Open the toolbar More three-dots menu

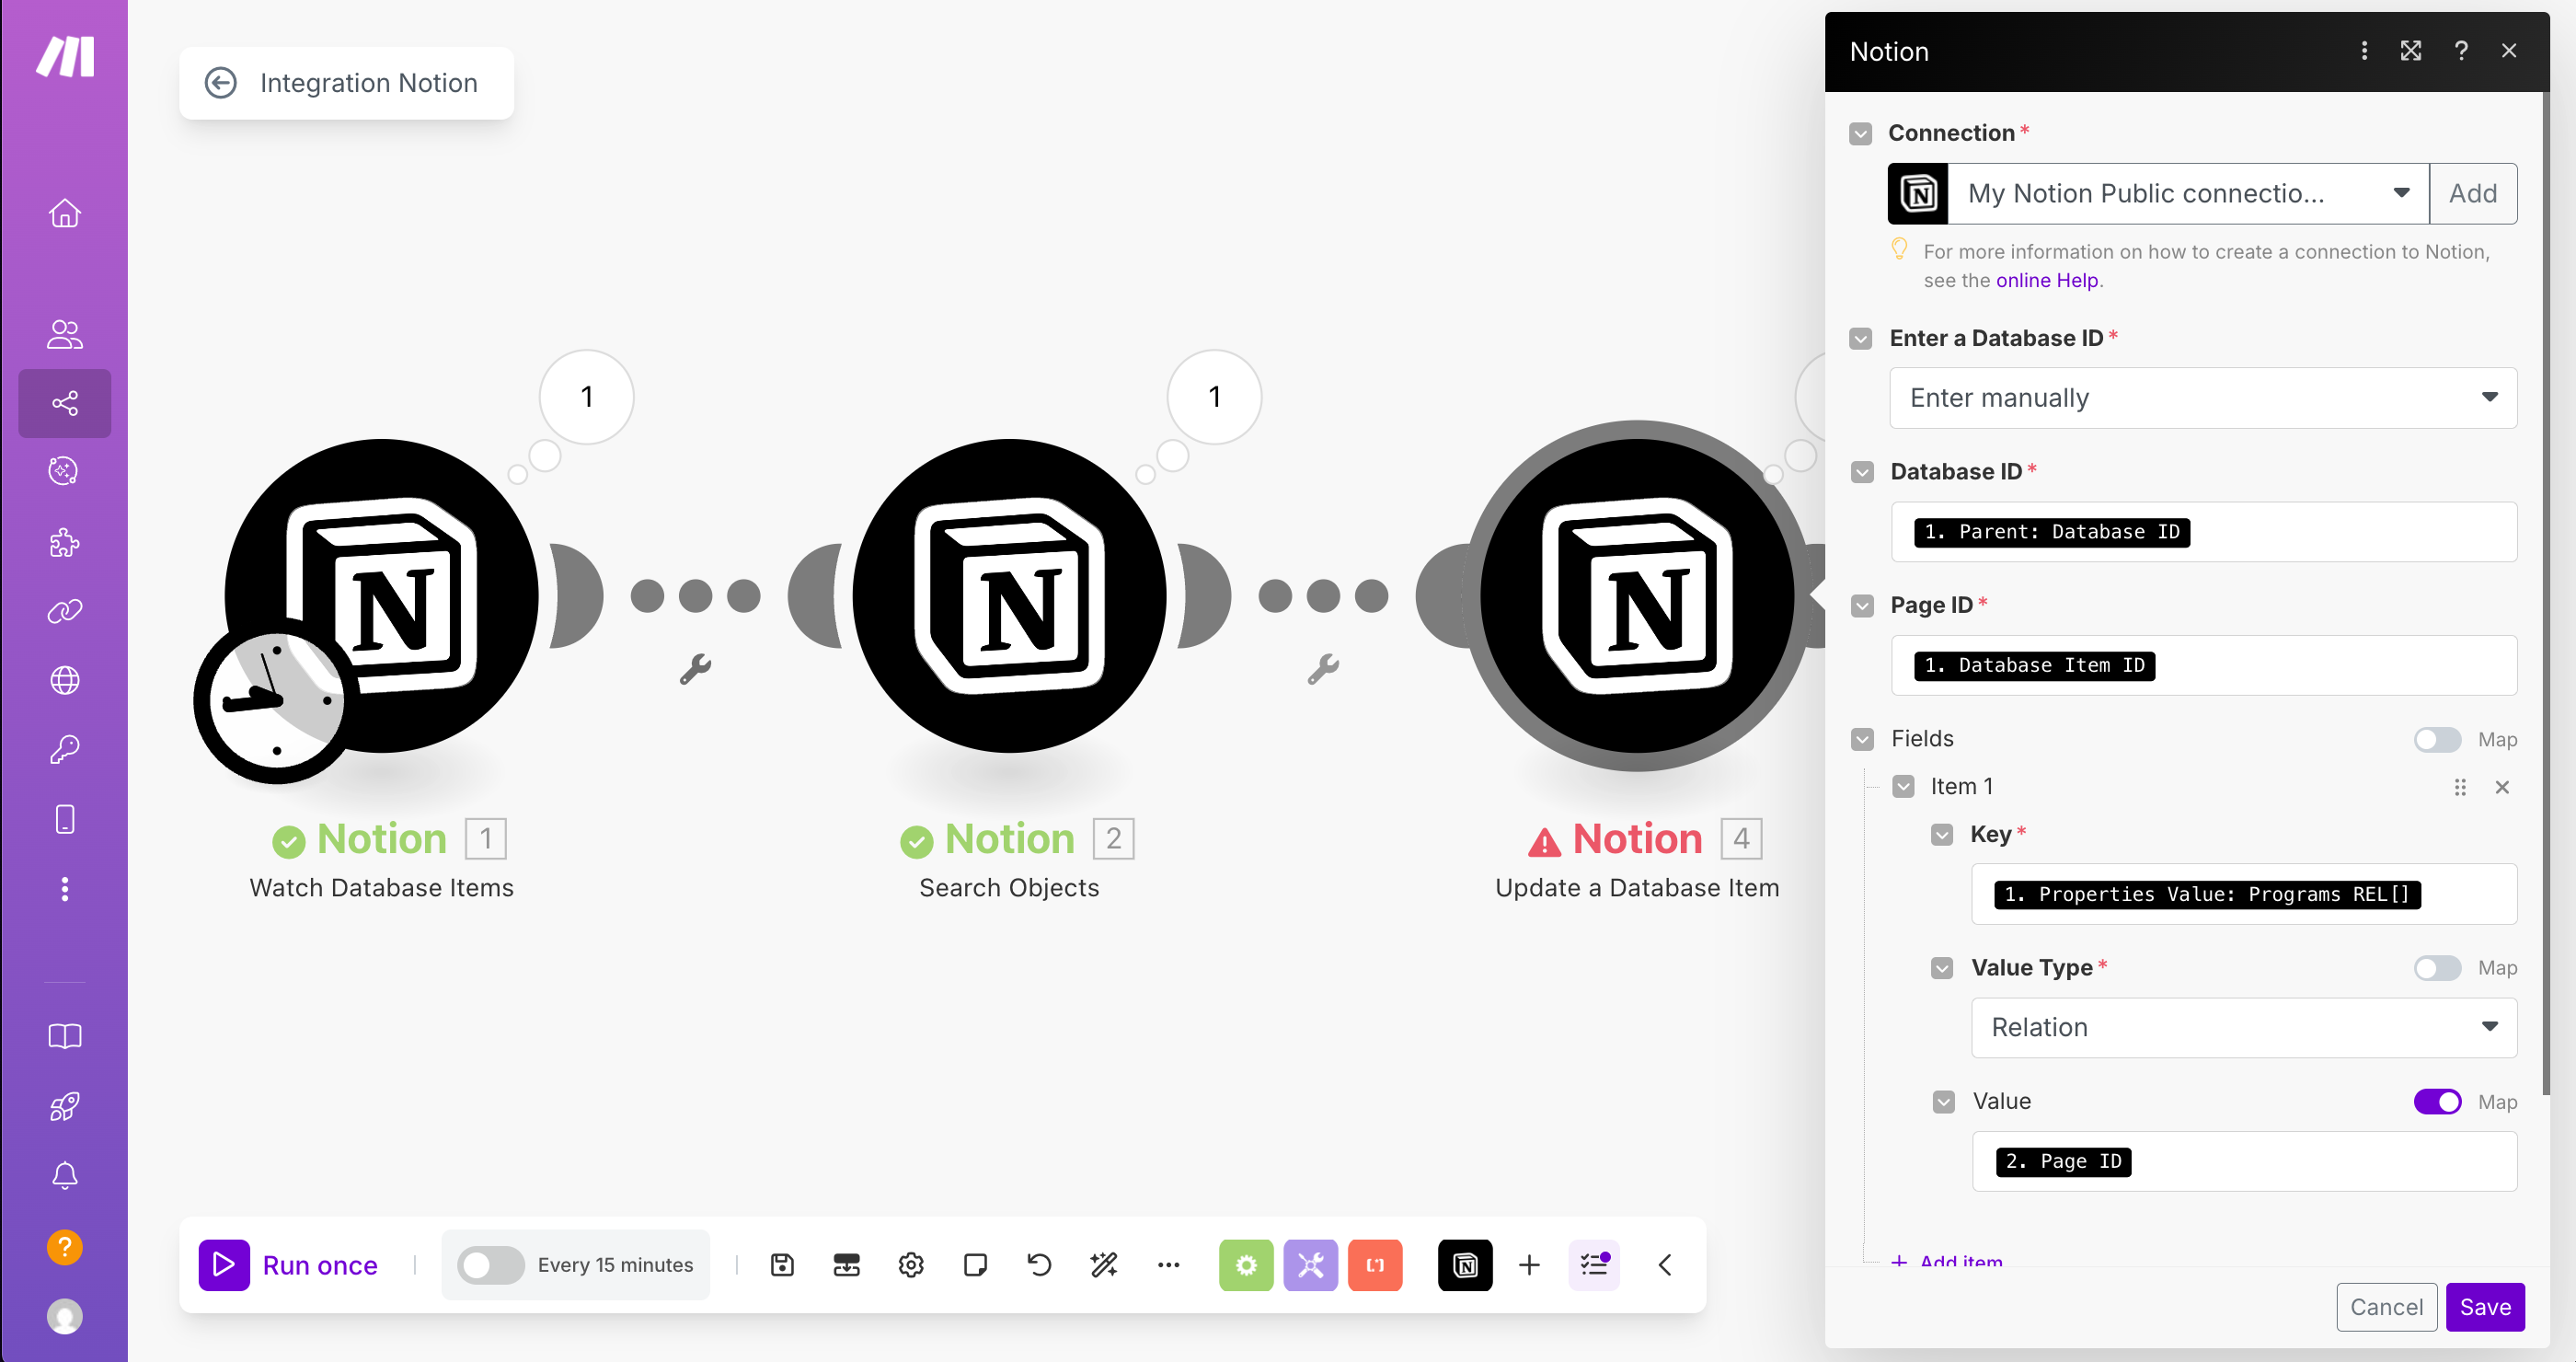click(1168, 1265)
